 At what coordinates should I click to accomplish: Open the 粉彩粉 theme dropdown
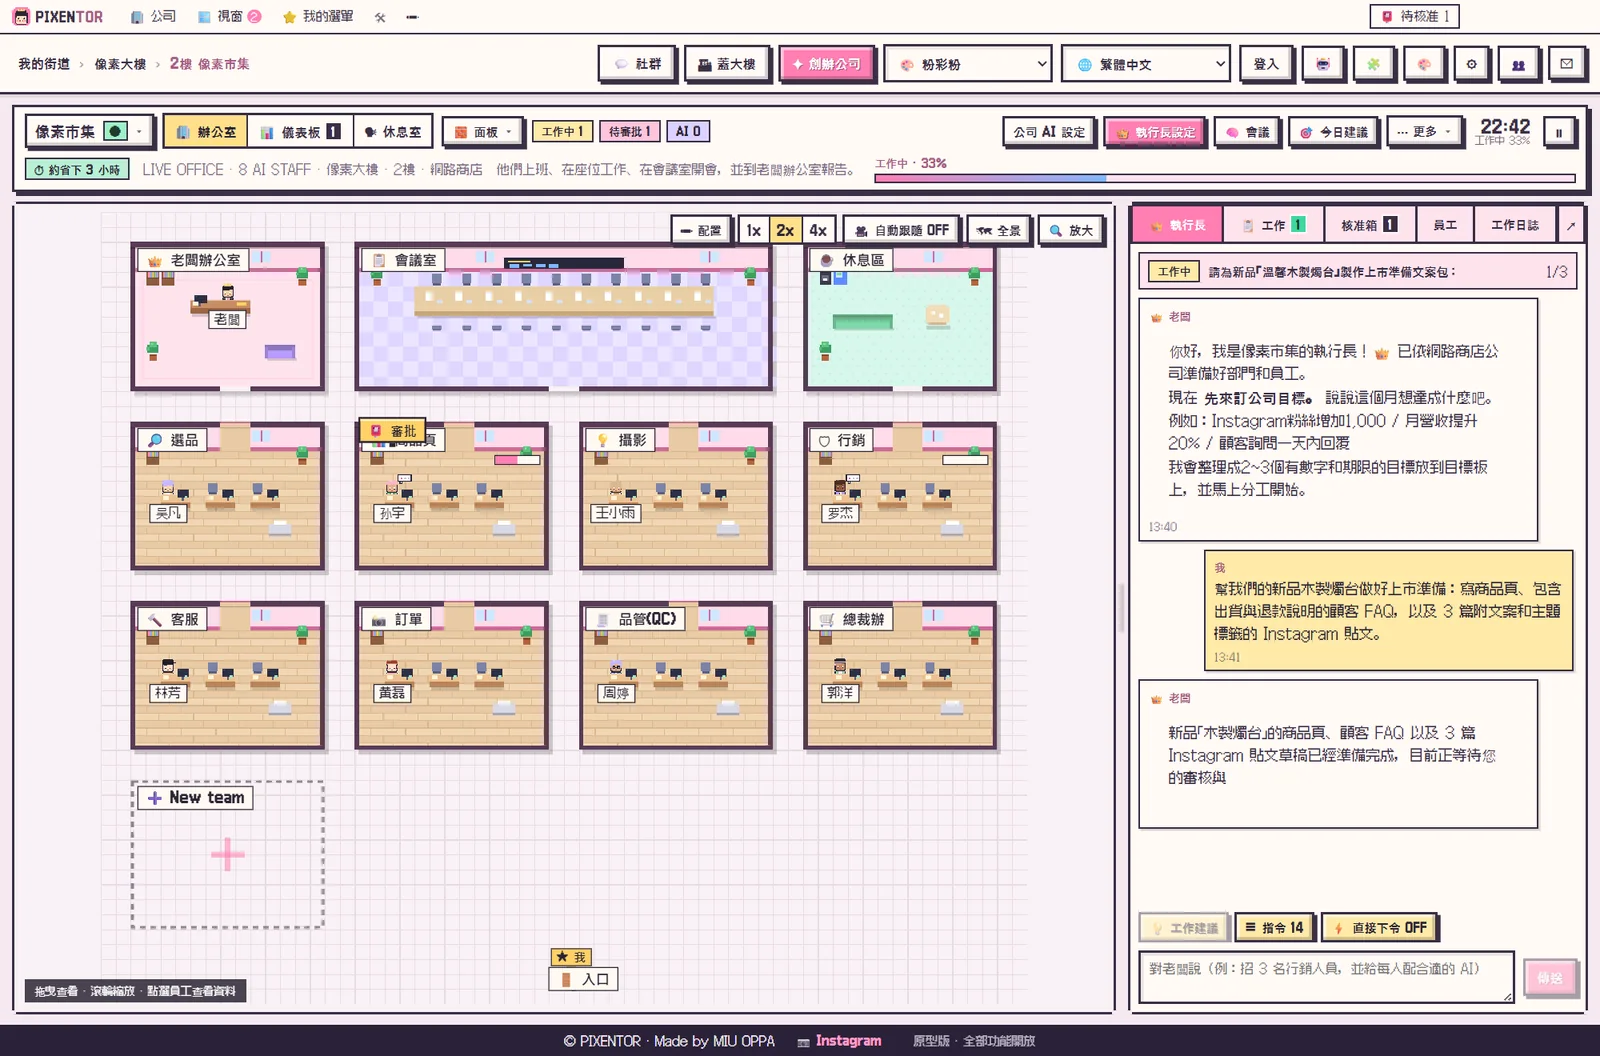click(x=968, y=64)
